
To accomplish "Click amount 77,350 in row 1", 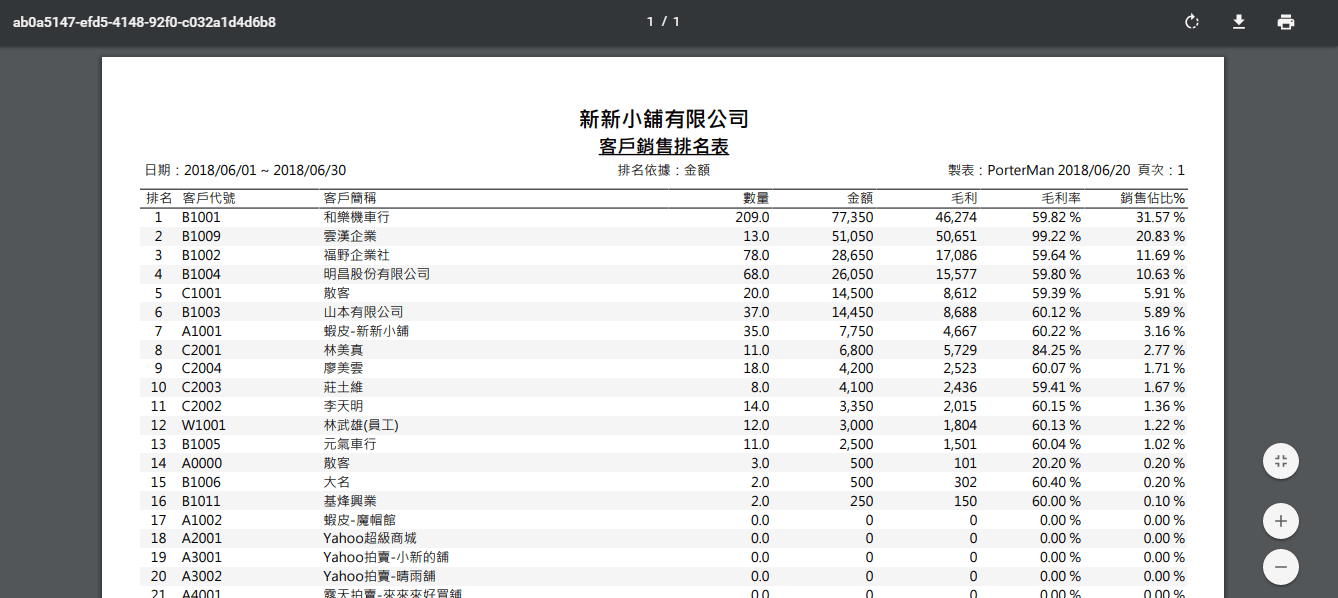I will (852, 217).
